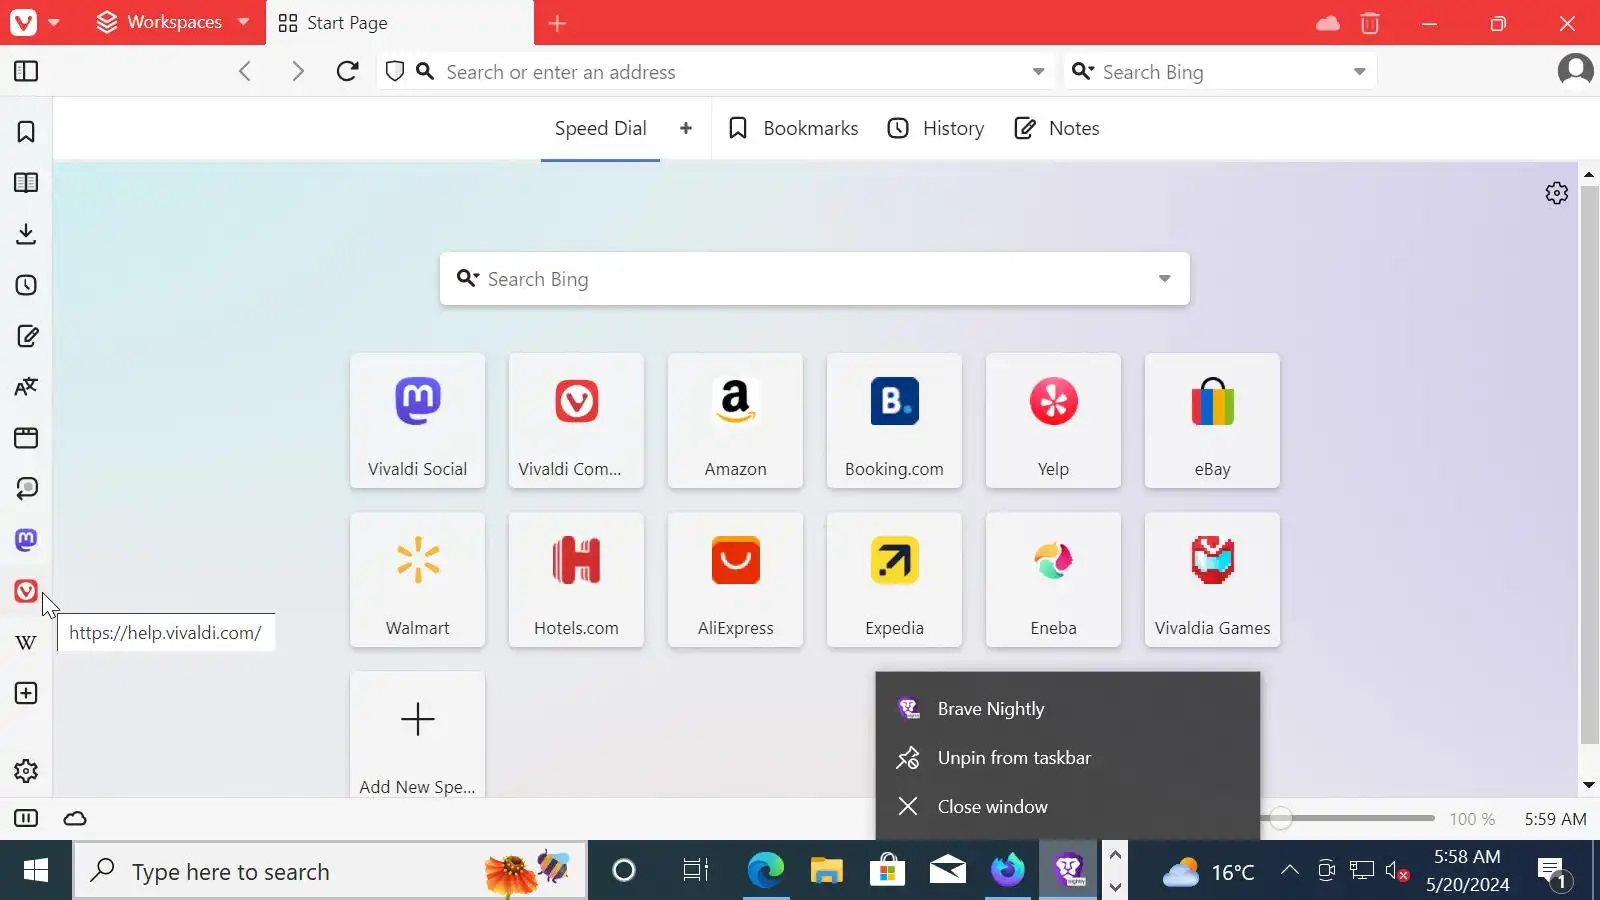Open the Booking.com speed dial
Viewport: 1600px width, 900px height.
tap(894, 421)
